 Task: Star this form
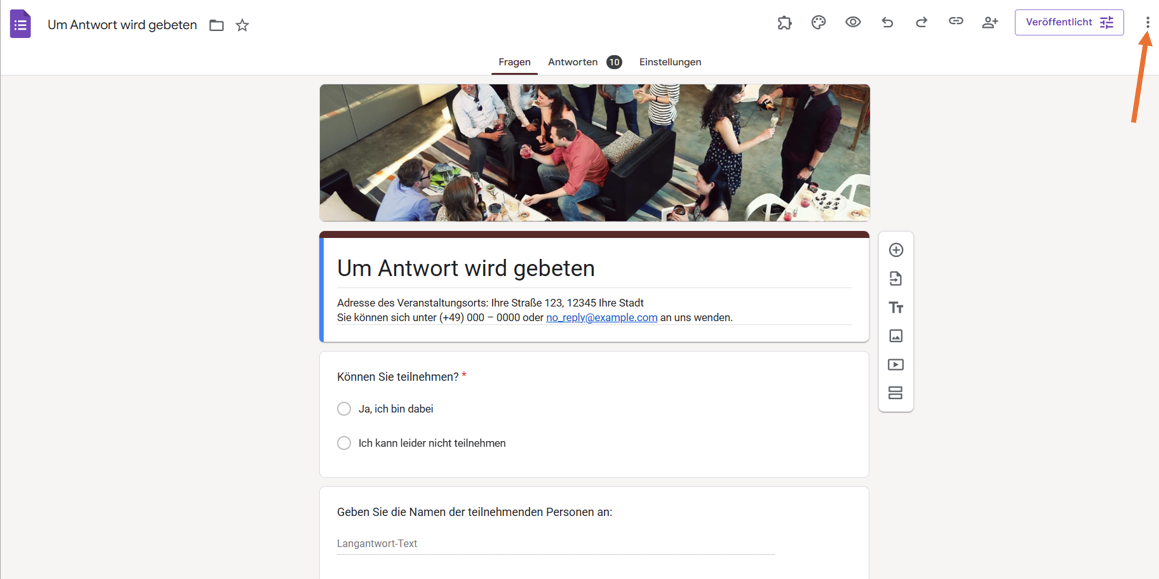(x=242, y=25)
